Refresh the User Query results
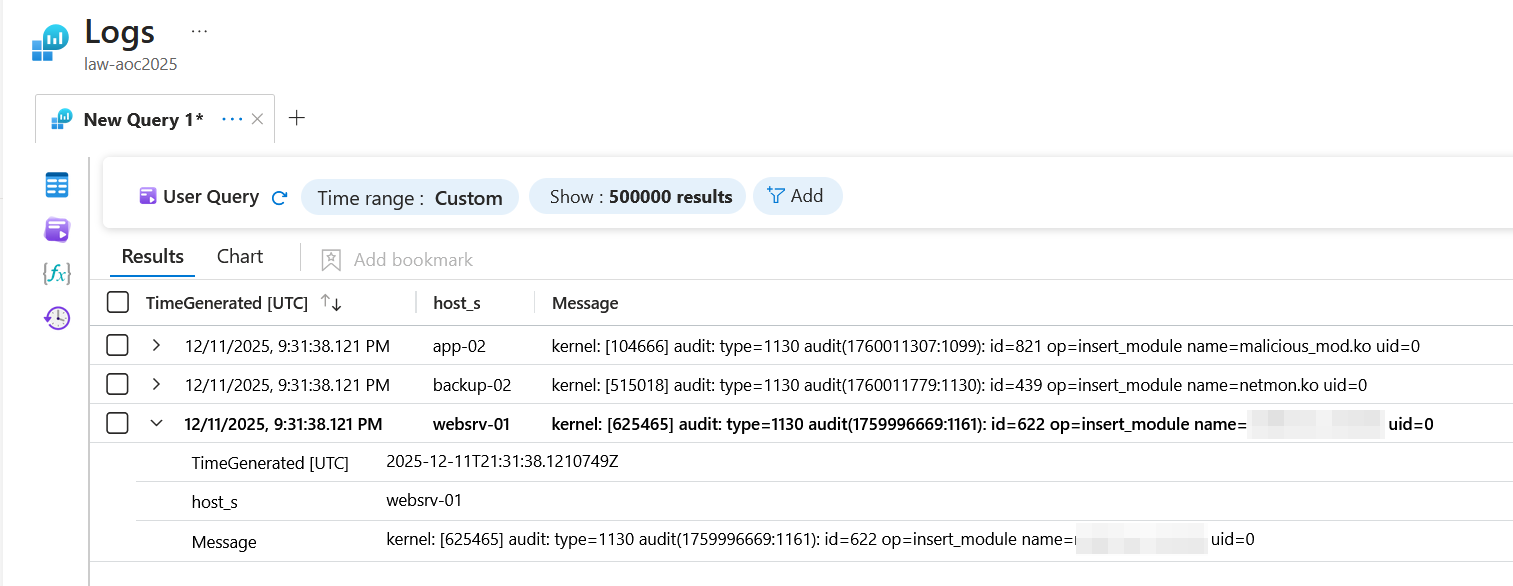 [278, 196]
